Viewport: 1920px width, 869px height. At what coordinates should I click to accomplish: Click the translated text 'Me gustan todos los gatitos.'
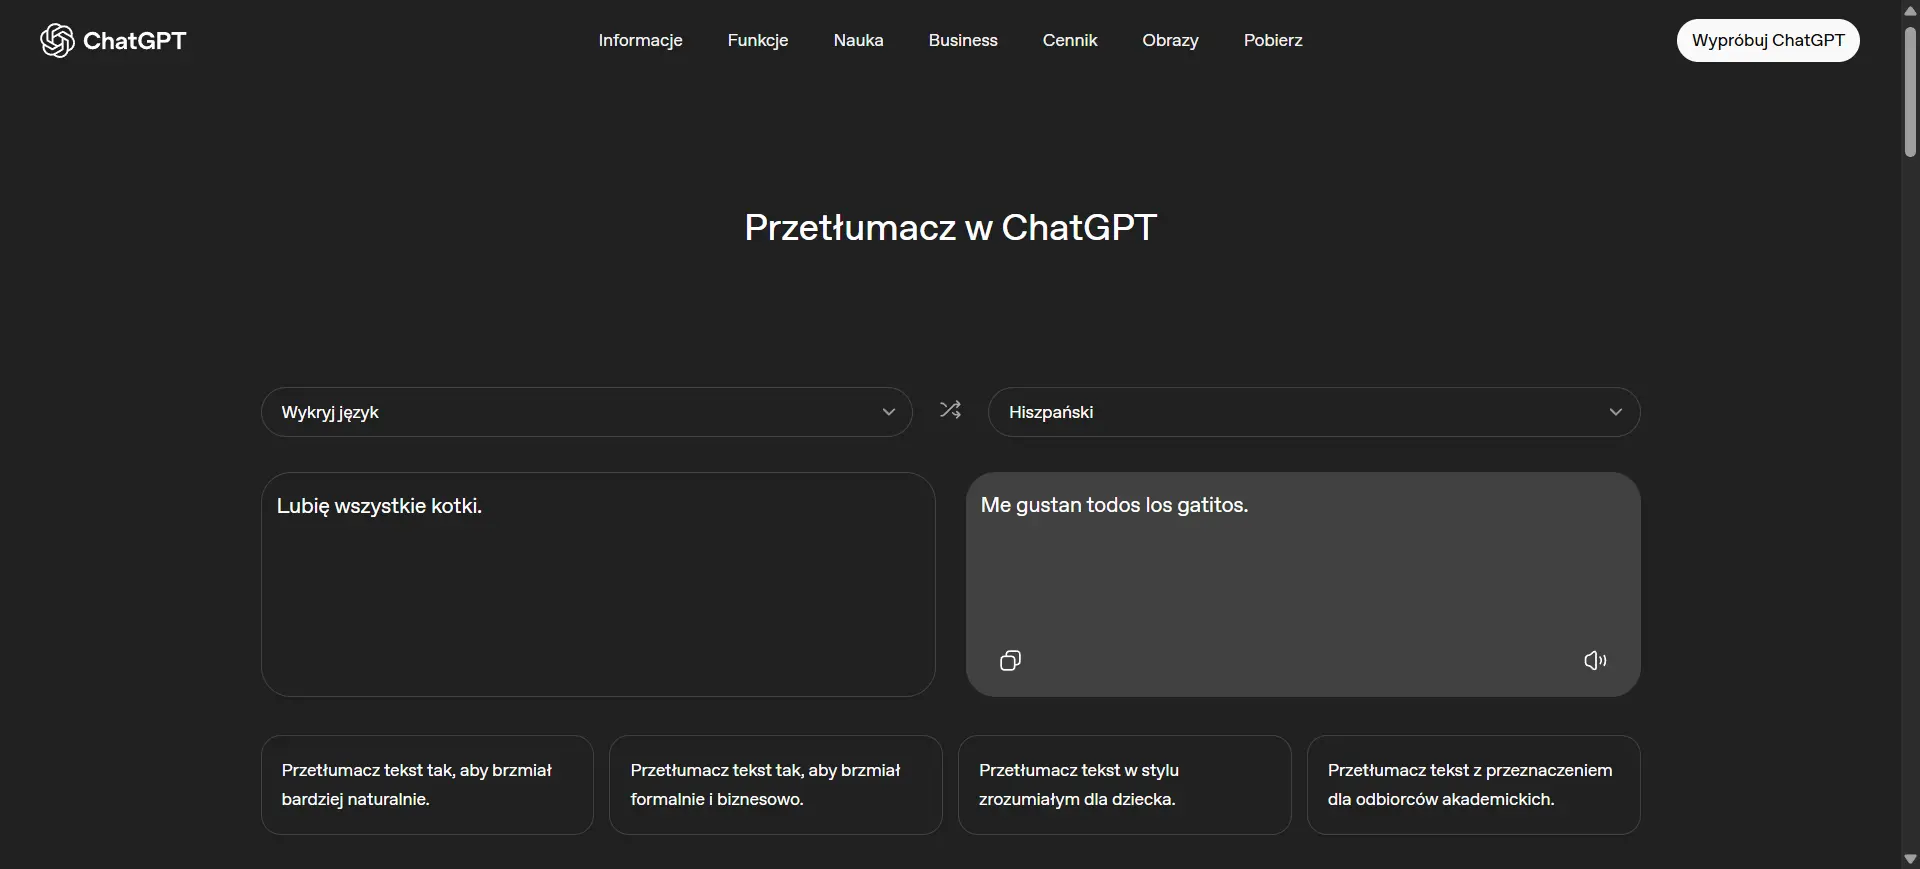(1114, 505)
